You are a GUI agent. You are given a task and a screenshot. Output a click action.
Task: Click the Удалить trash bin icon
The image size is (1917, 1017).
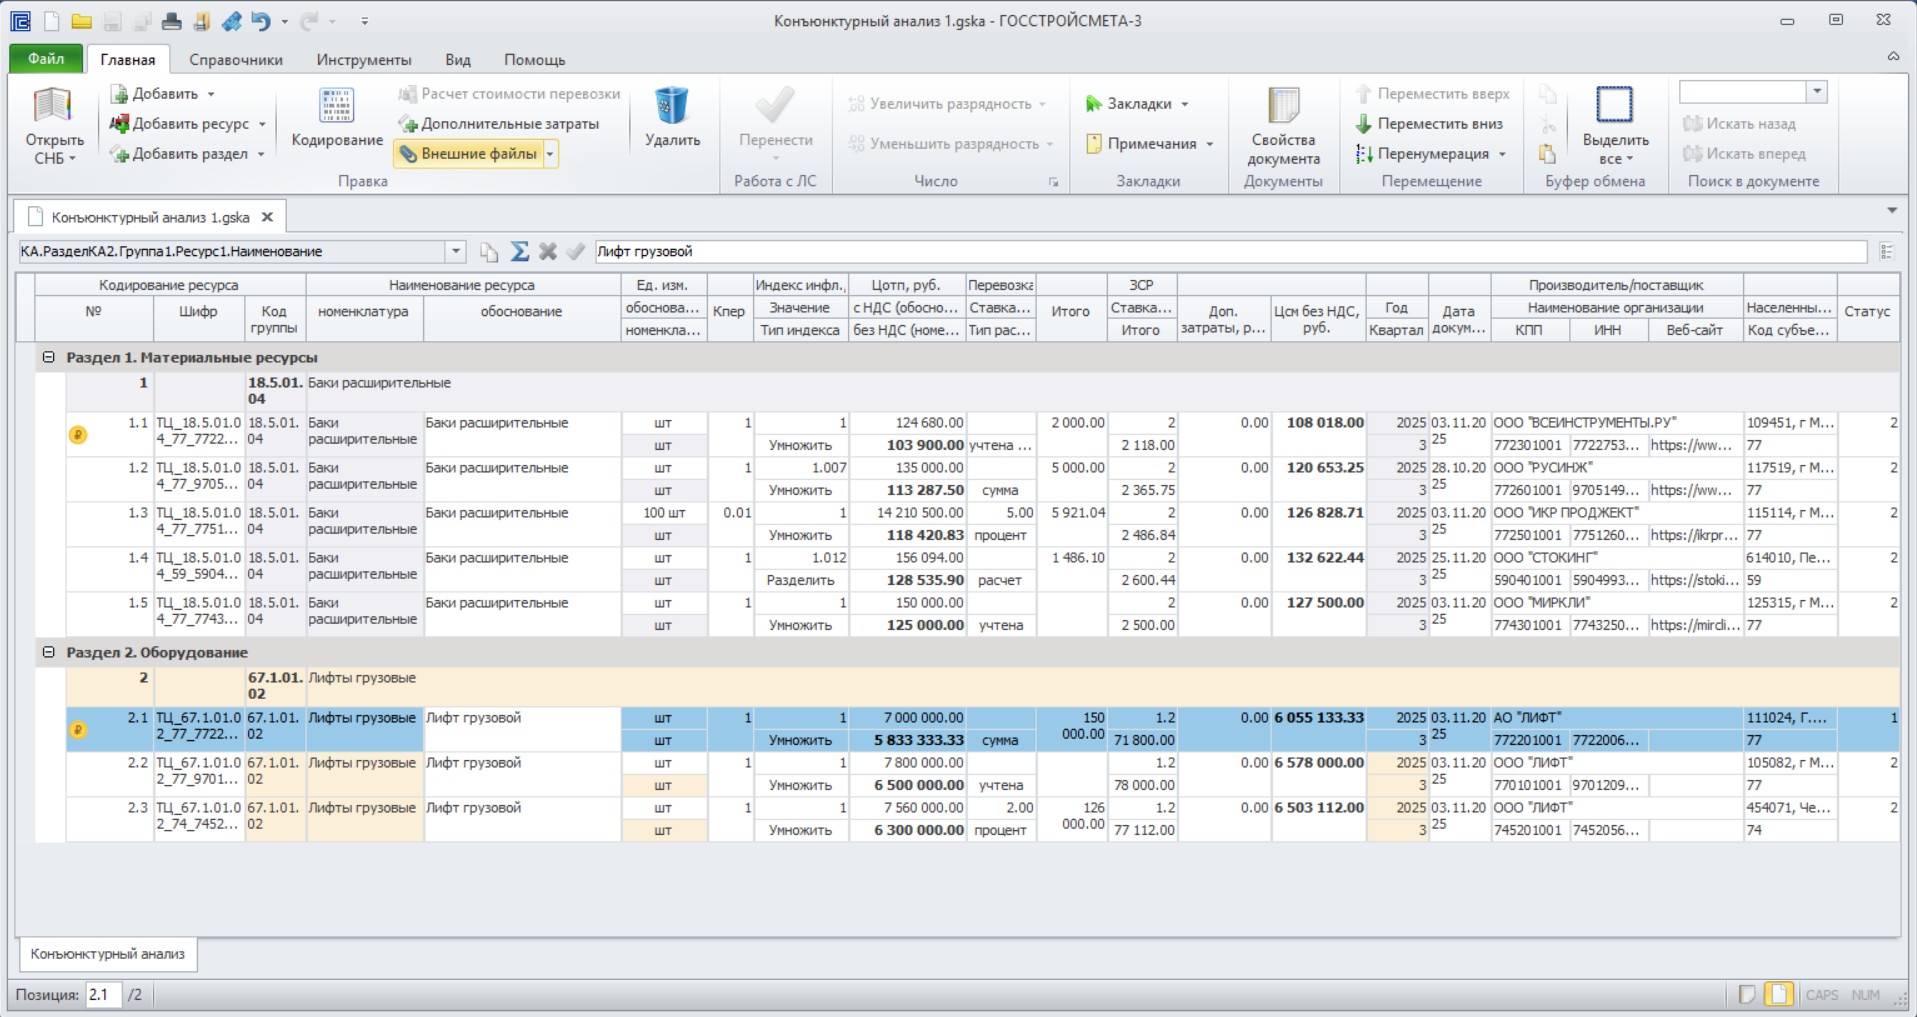point(672,106)
